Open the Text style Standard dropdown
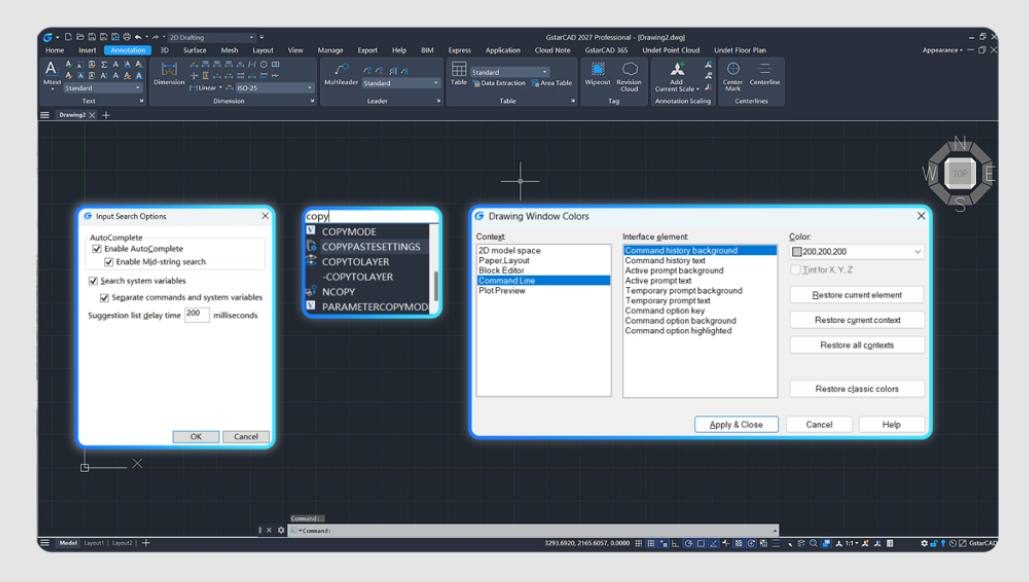The height and width of the screenshot is (582, 1029). [102, 88]
